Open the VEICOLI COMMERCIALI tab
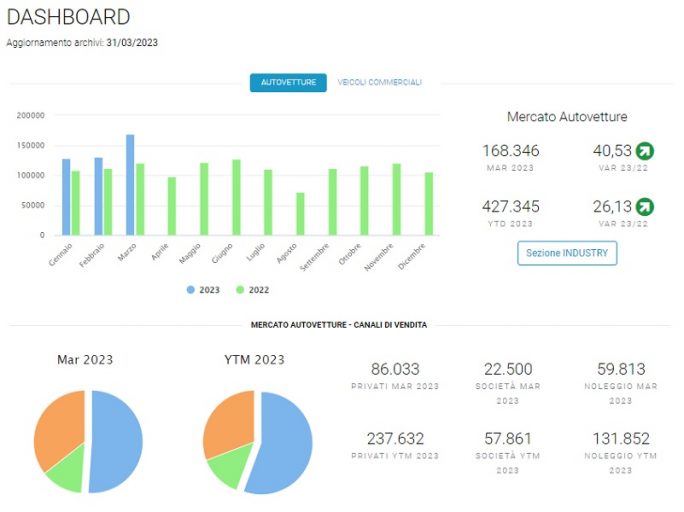This screenshot has width=684, height=512. pos(380,82)
